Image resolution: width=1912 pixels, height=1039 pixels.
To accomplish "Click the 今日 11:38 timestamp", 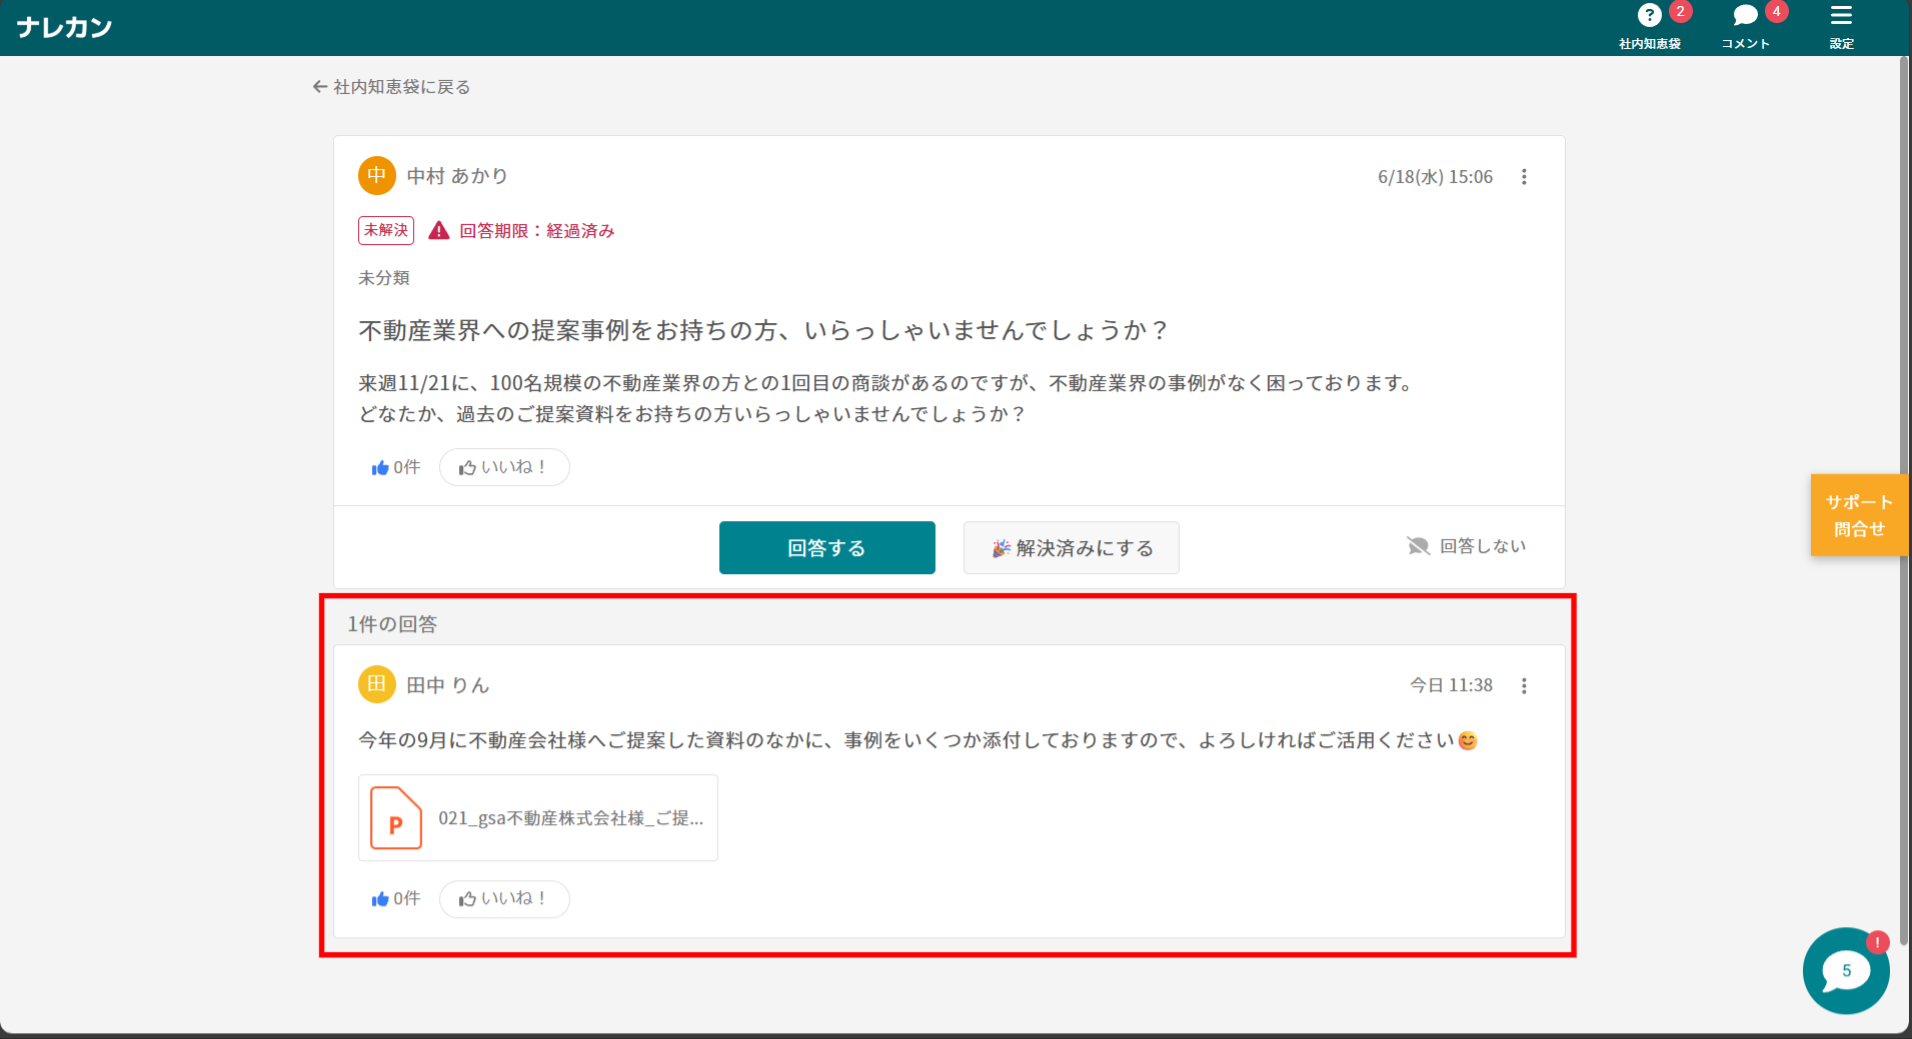I will point(1451,686).
